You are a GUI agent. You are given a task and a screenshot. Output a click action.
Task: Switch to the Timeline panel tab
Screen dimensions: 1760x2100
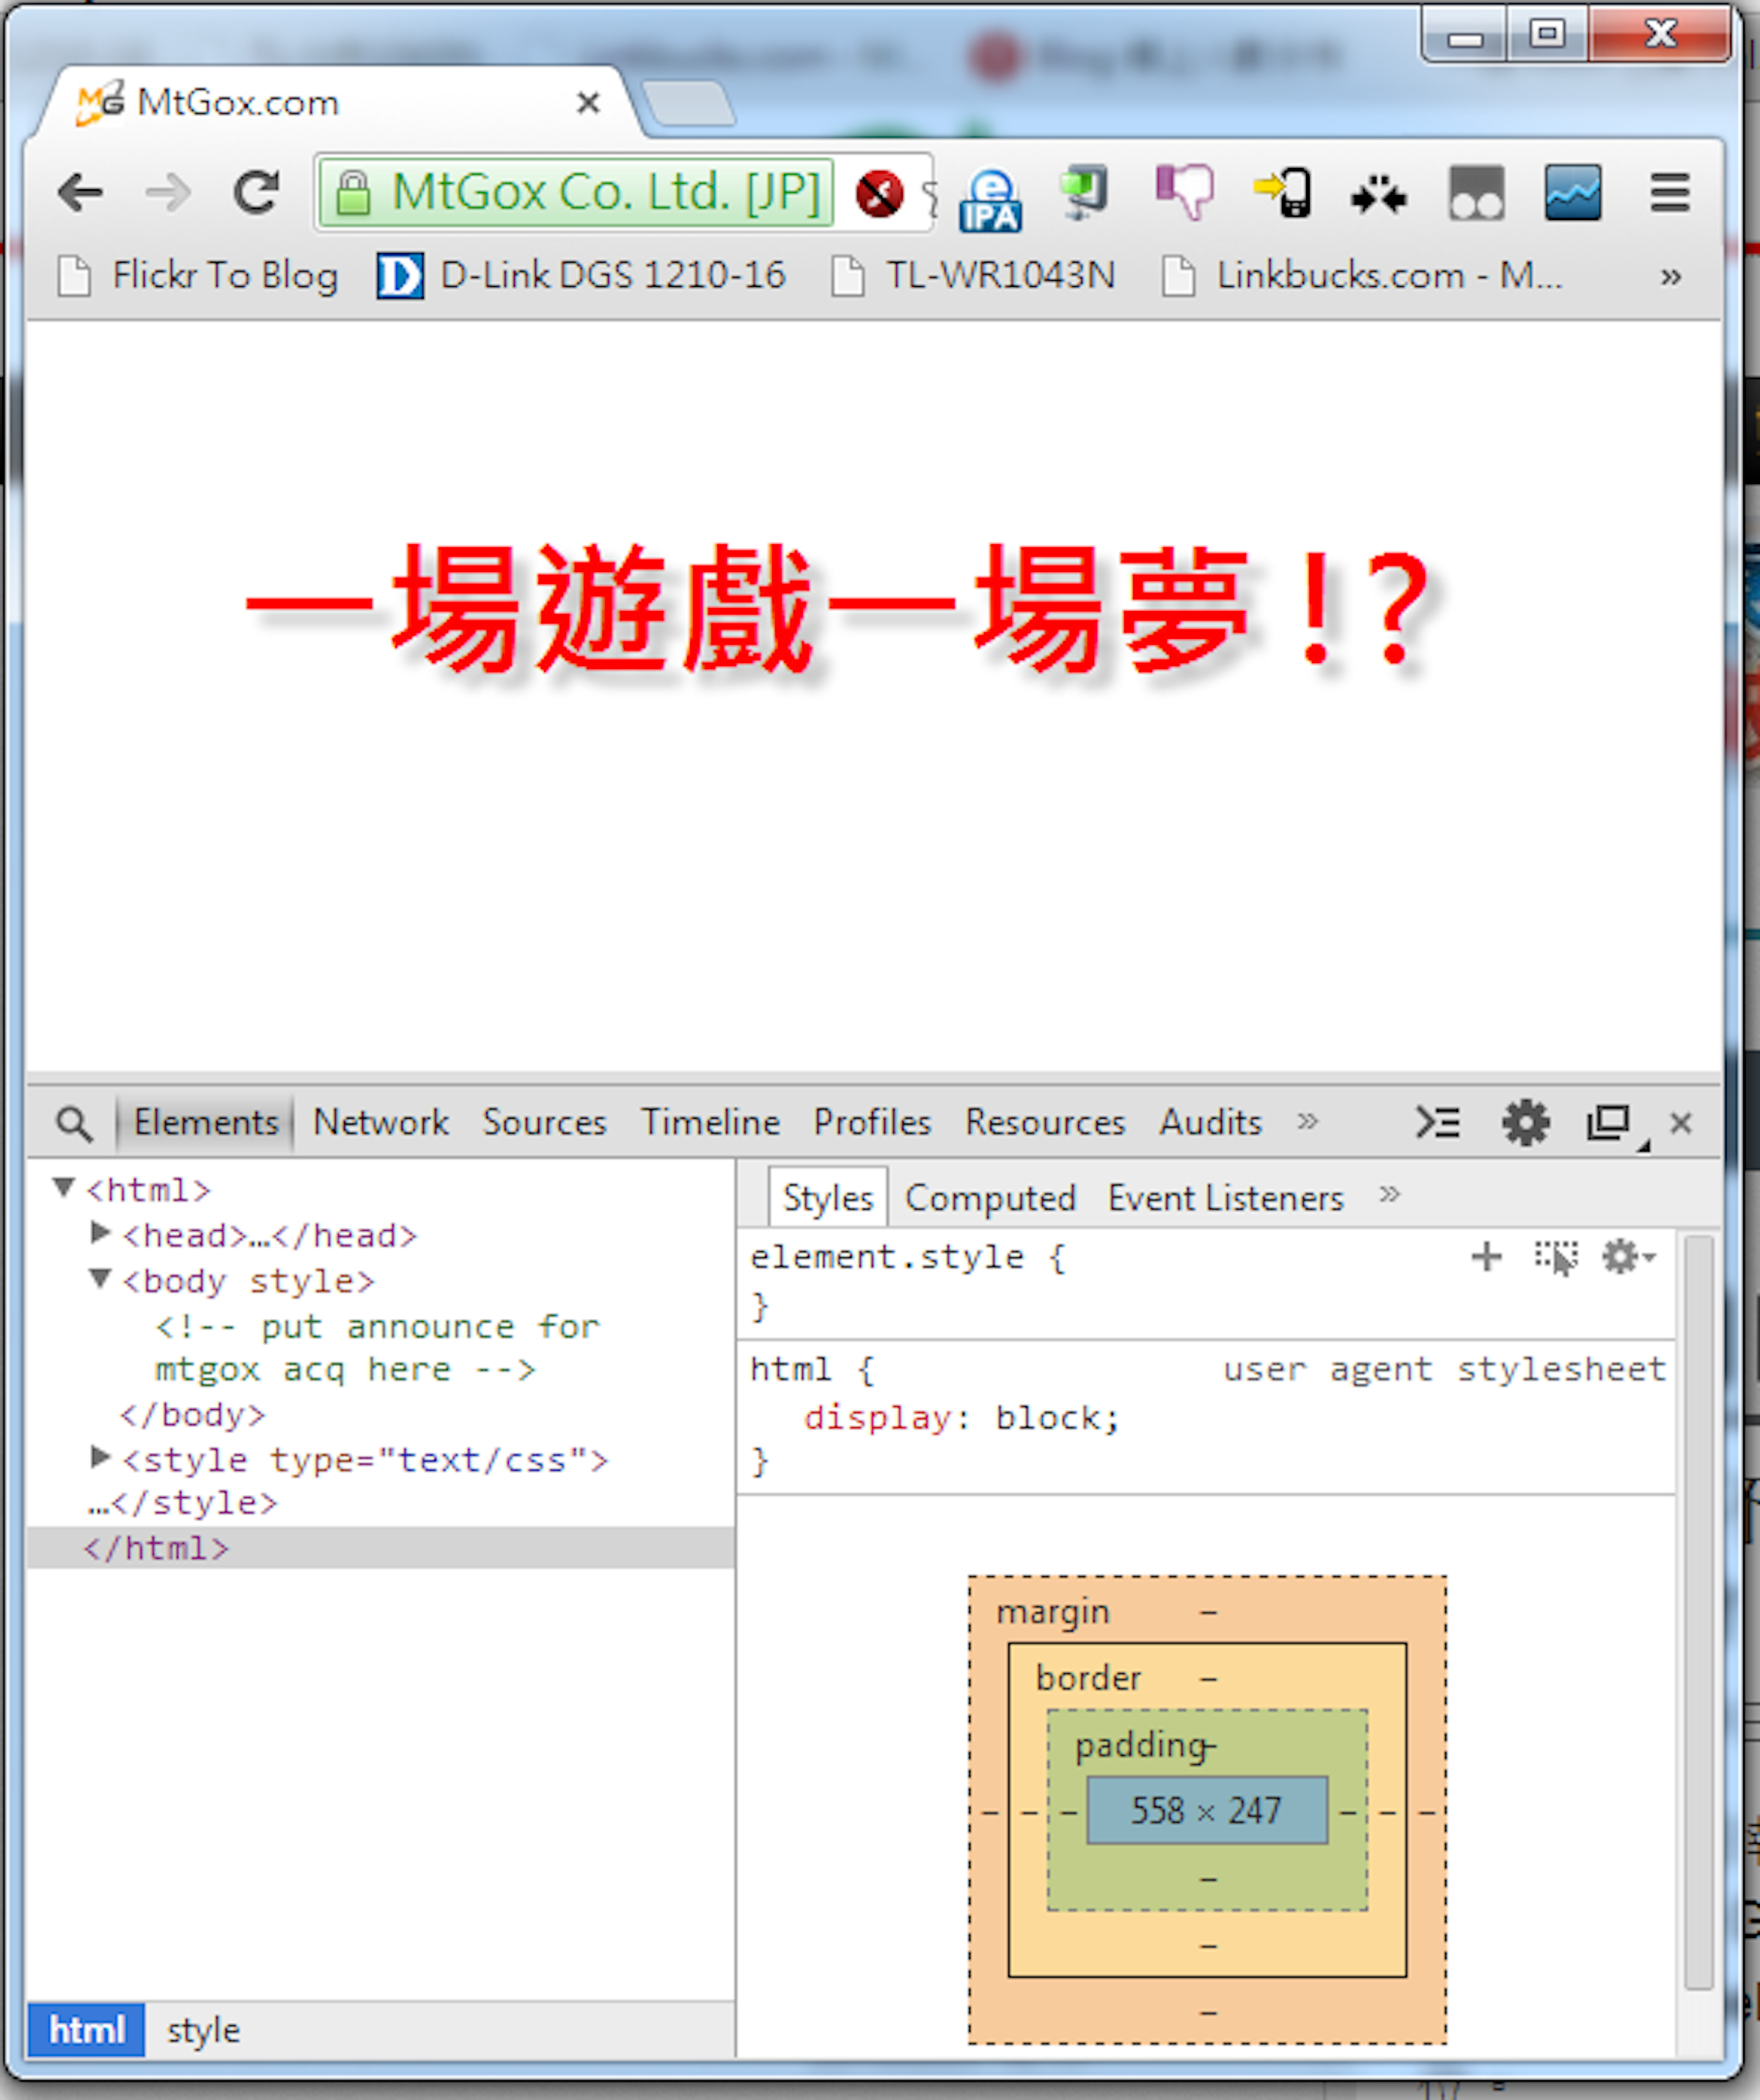click(x=711, y=1122)
